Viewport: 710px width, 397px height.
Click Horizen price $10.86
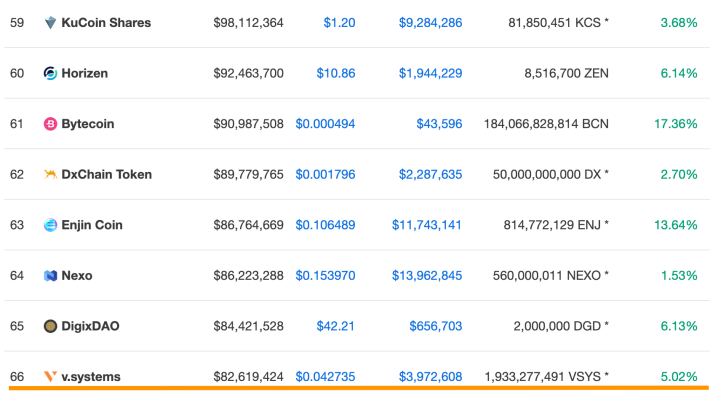(336, 73)
